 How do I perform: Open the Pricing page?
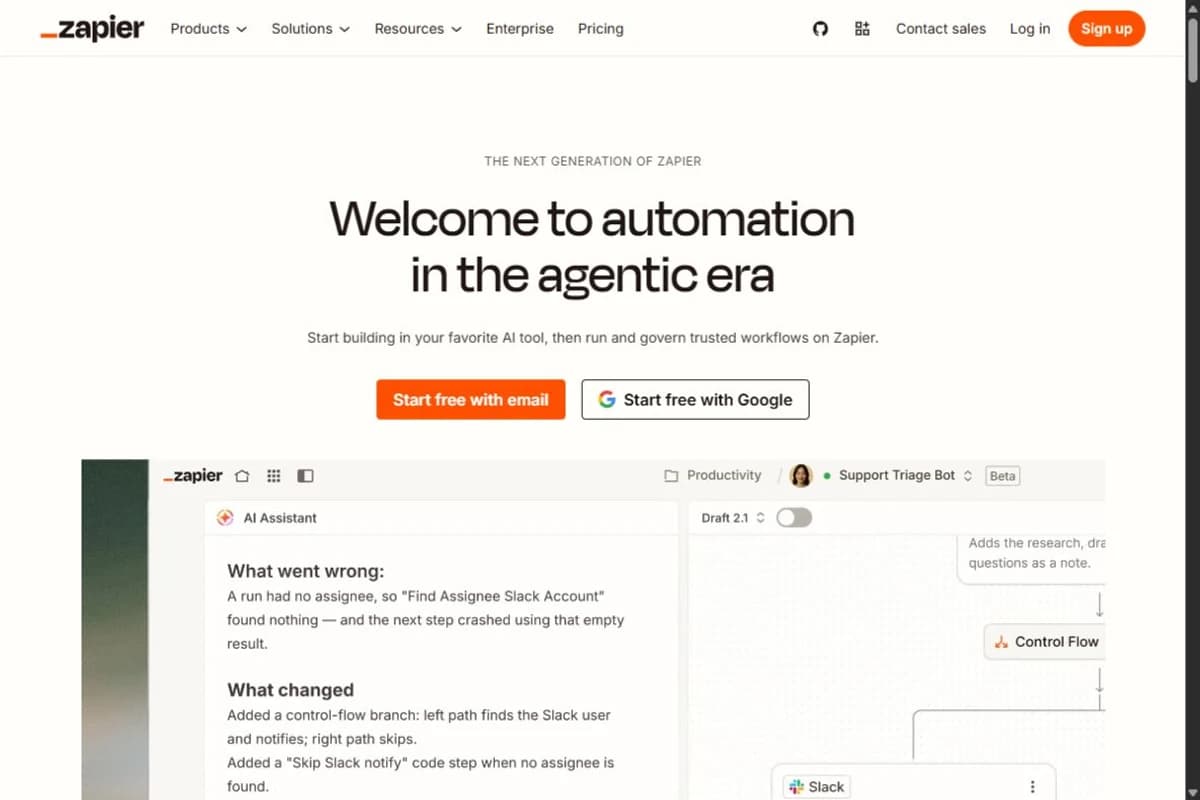(601, 29)
